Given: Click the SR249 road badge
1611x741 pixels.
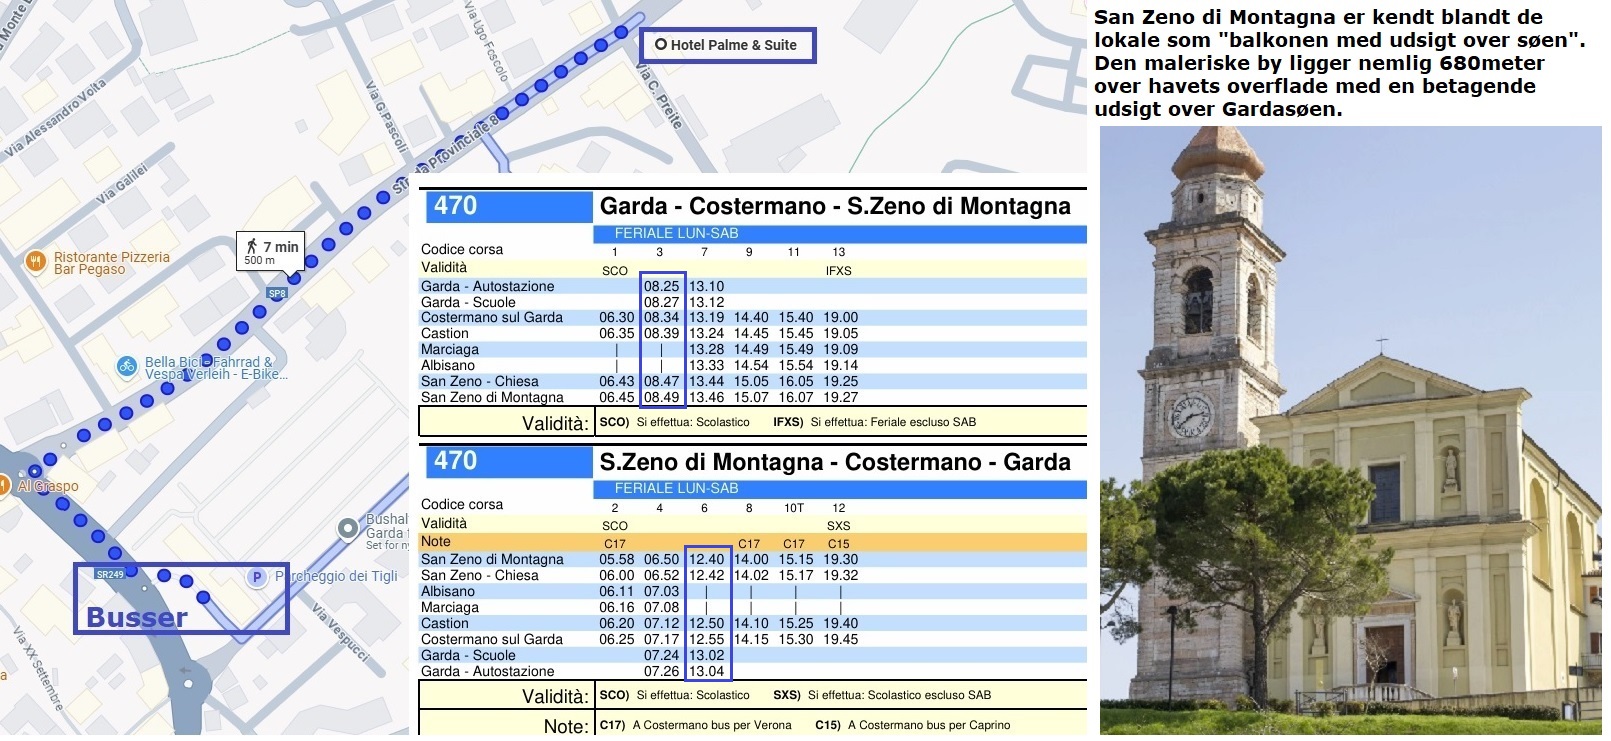Looking at the screenshot, I should [110, 574].
